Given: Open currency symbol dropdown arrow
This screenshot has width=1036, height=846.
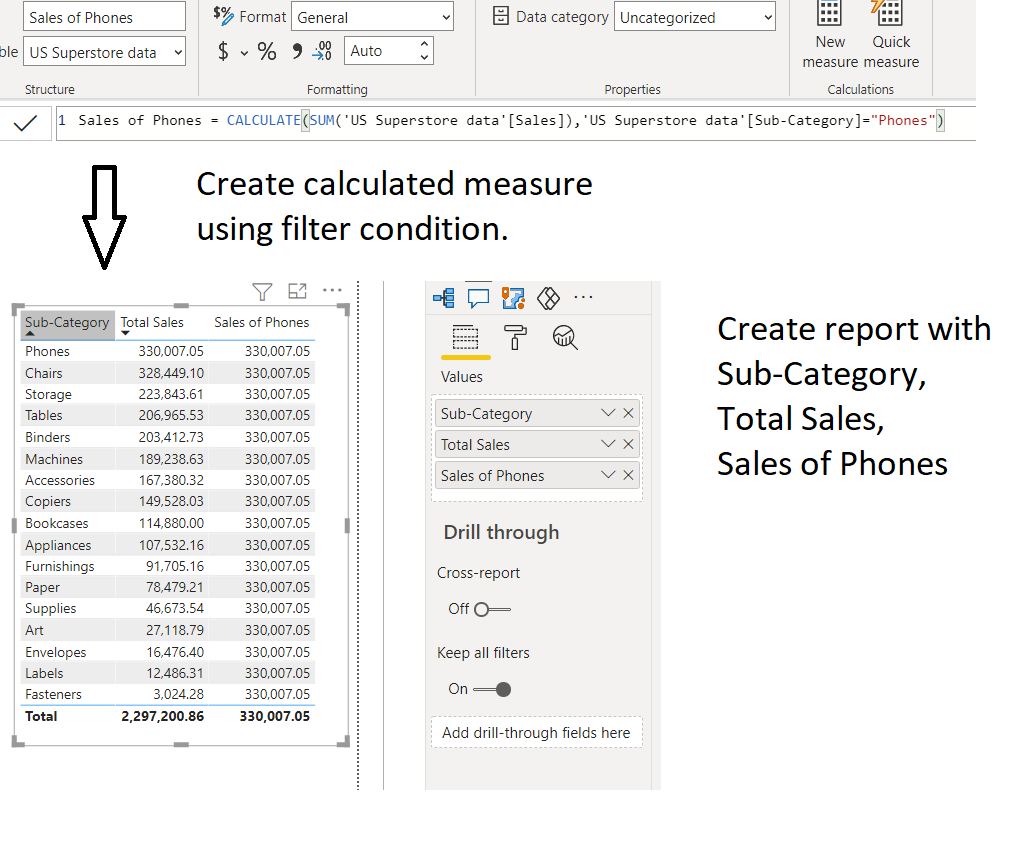Looking at the screenshot, I should click(x=244, y=52).
